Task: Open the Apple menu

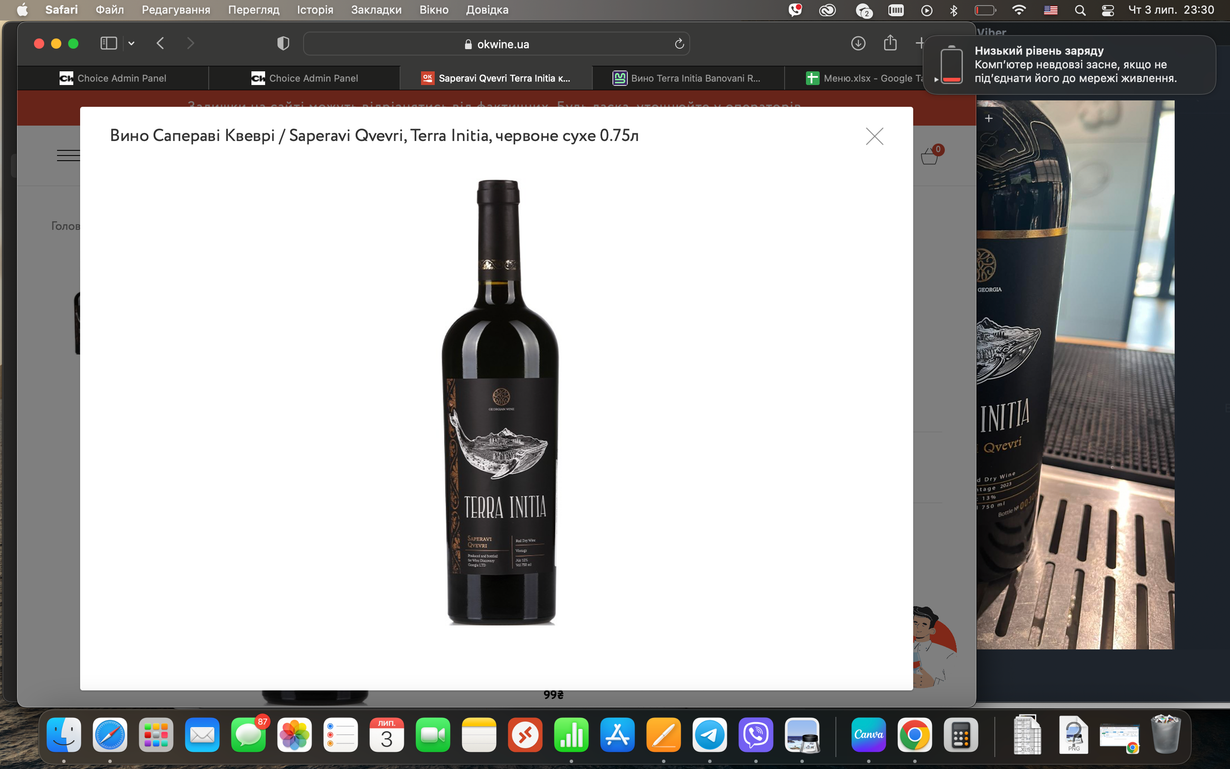Action: pos(22,10)
